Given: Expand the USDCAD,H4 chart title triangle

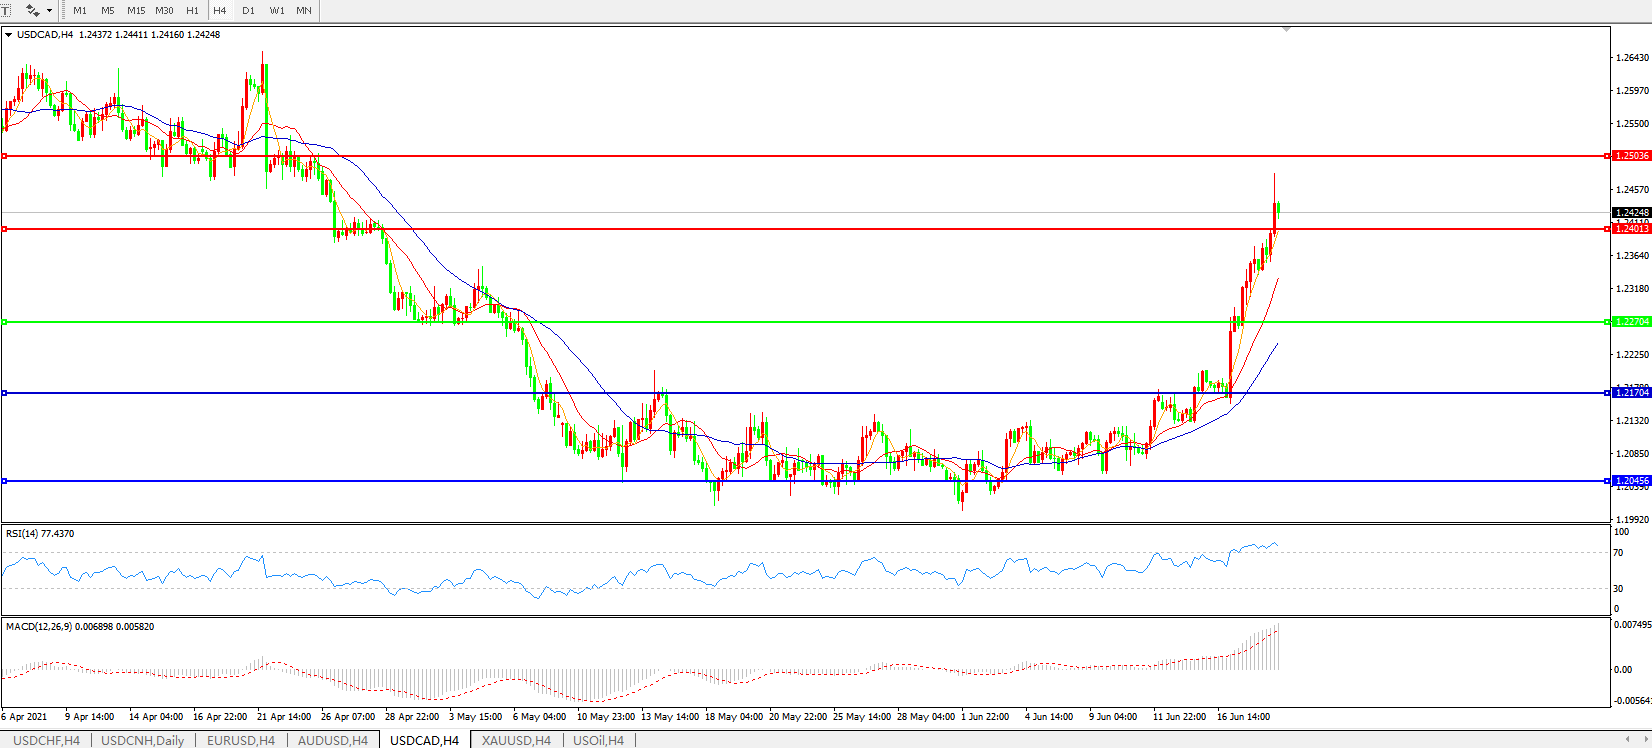Looking at the screenshot, I should [x=9, y=35].
